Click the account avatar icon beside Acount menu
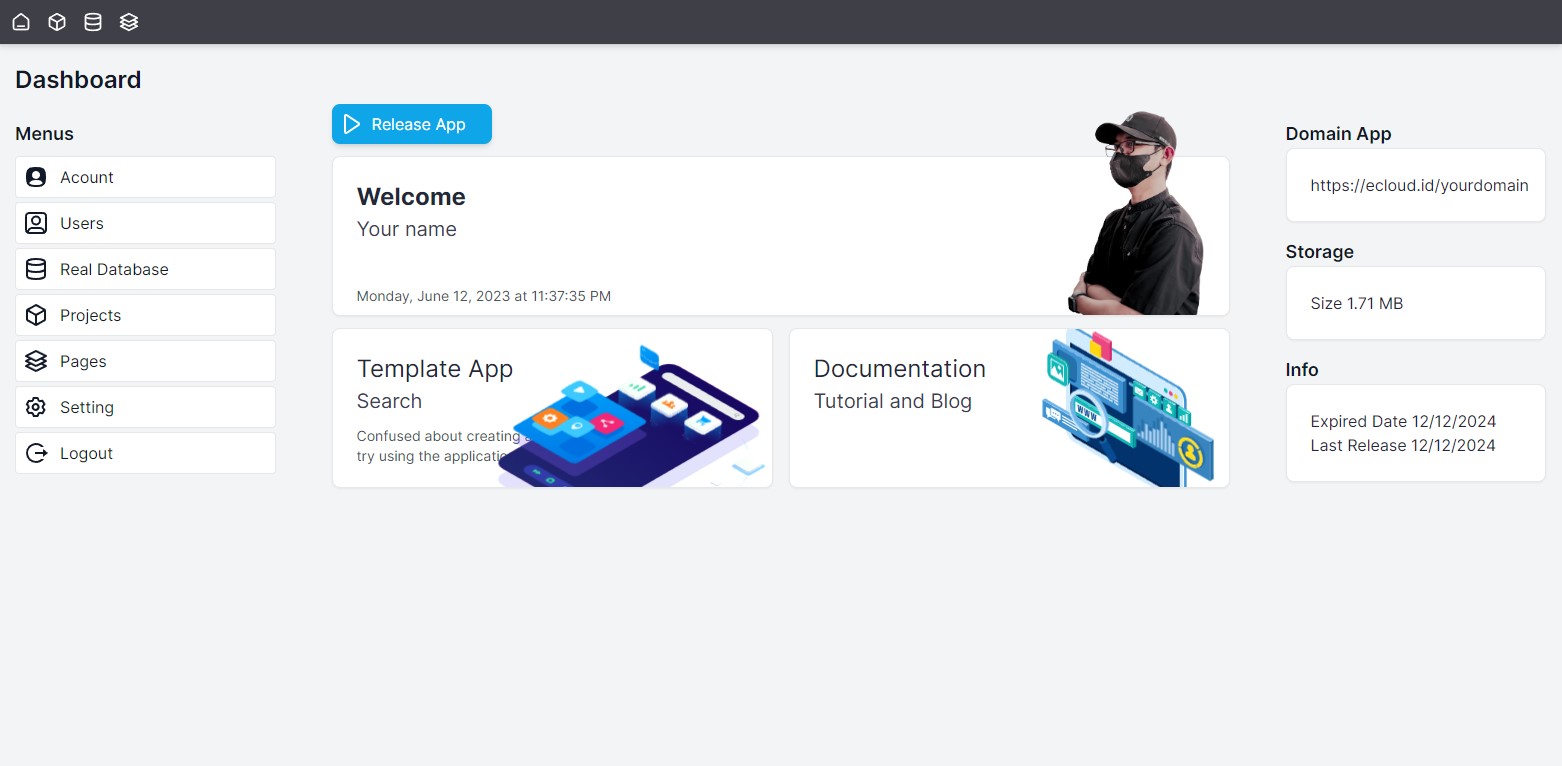 coord(36,177)
